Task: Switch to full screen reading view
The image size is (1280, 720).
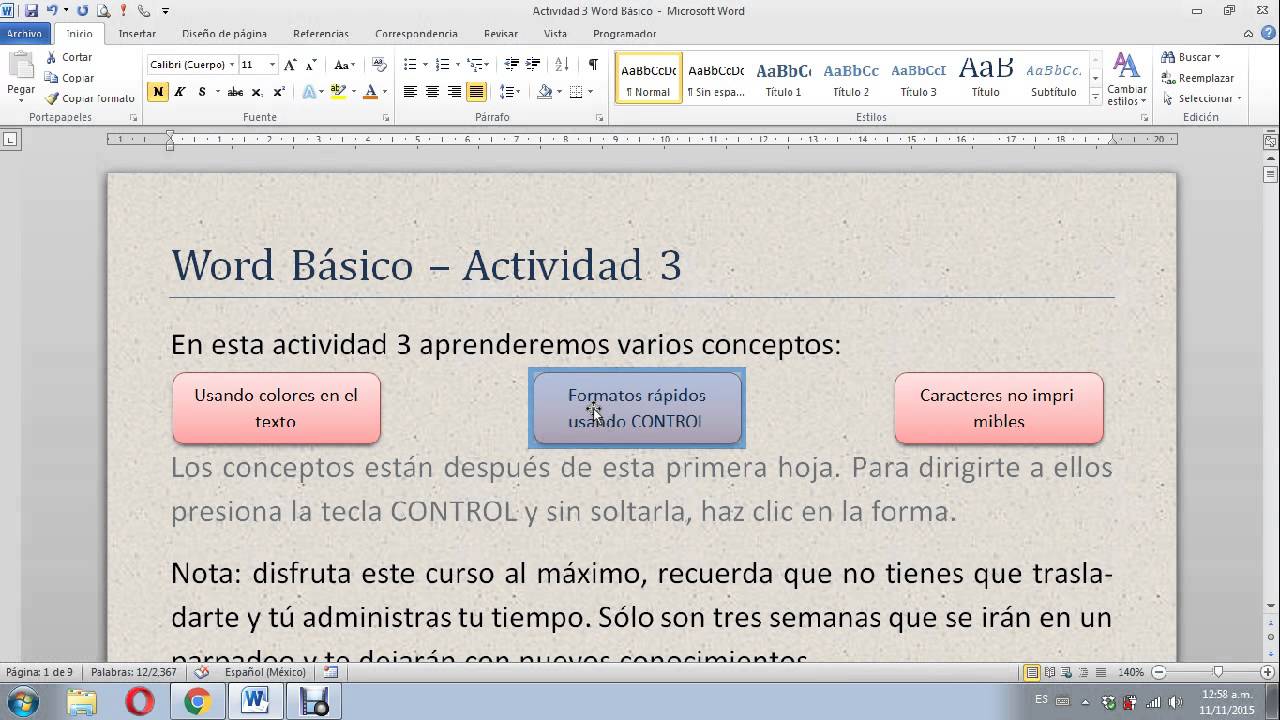Action: point(1050,672)
